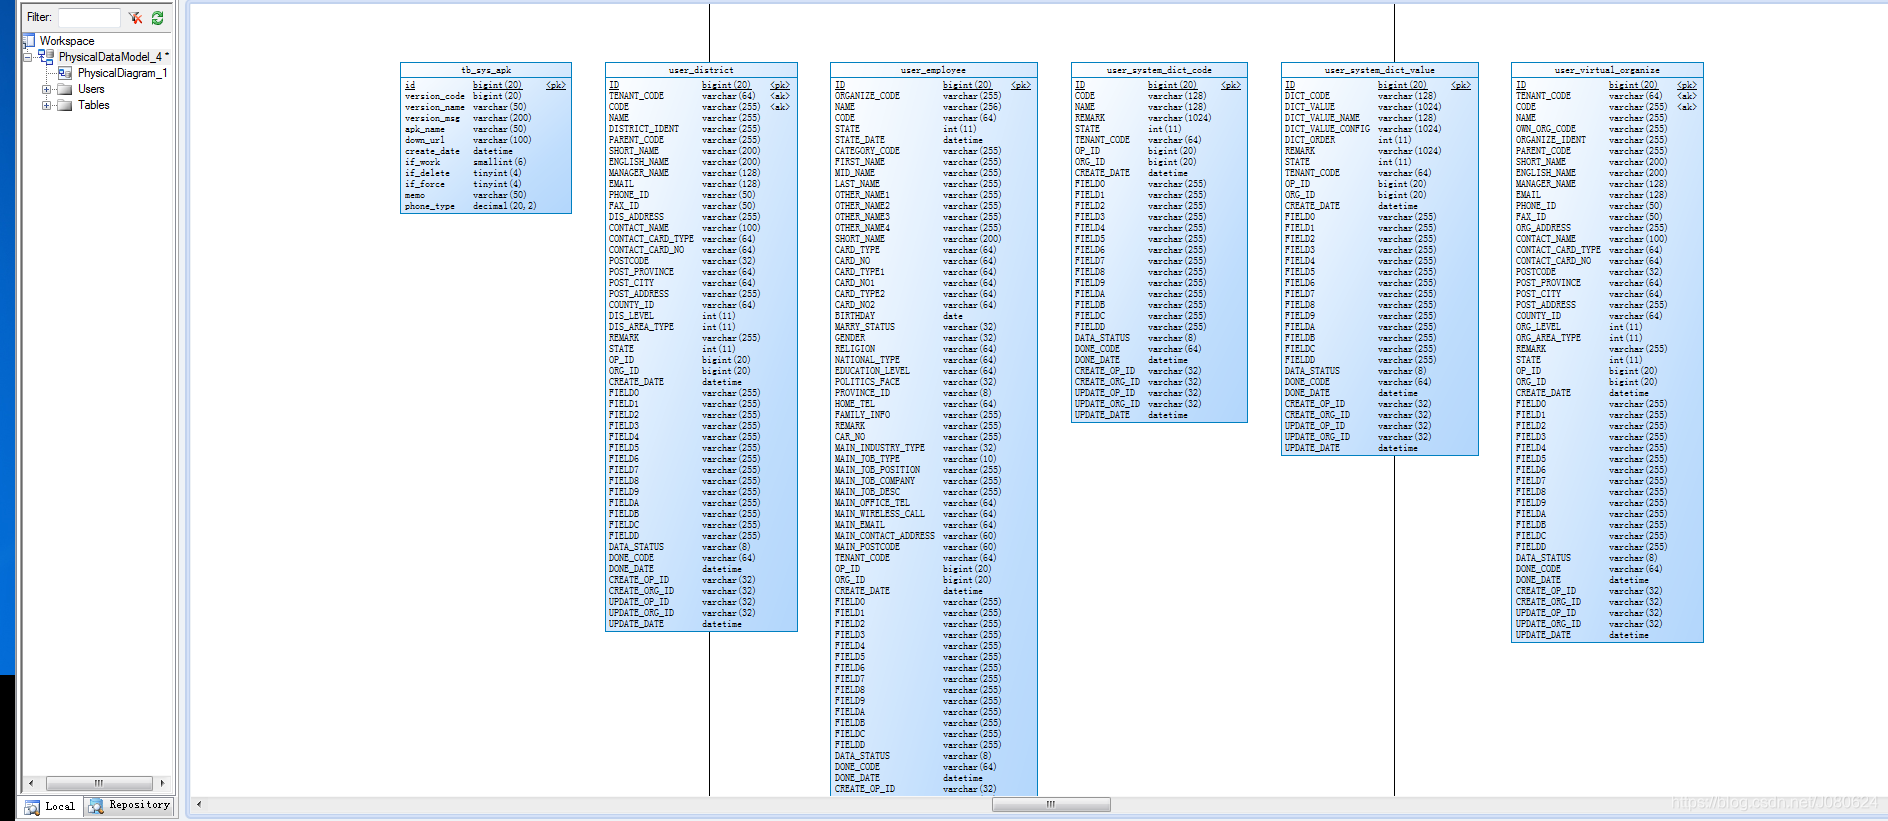Image resolution: width=1888 pixels, height=821 pixels.
Task: Click the browser panel left scroll arrow
Action: 31,783
